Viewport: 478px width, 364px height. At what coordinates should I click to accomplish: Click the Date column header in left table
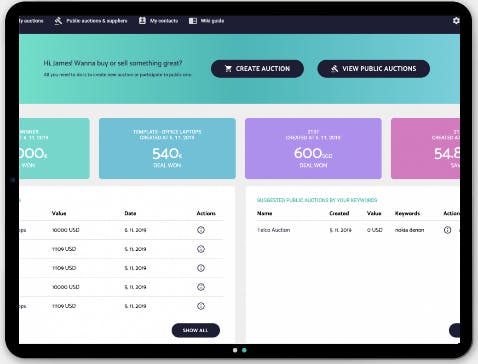pyautogui.click(x=130, y=213)
